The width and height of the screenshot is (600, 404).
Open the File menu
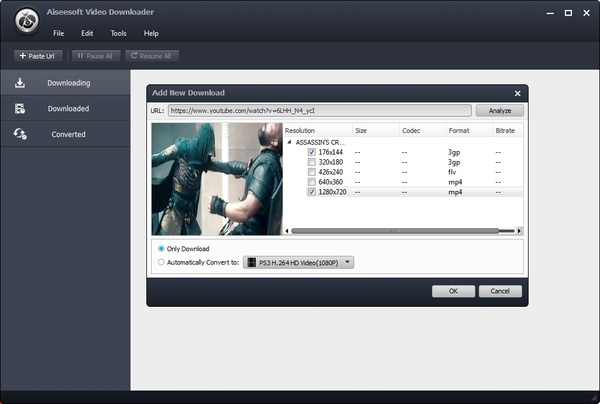[x=59, y=33]
